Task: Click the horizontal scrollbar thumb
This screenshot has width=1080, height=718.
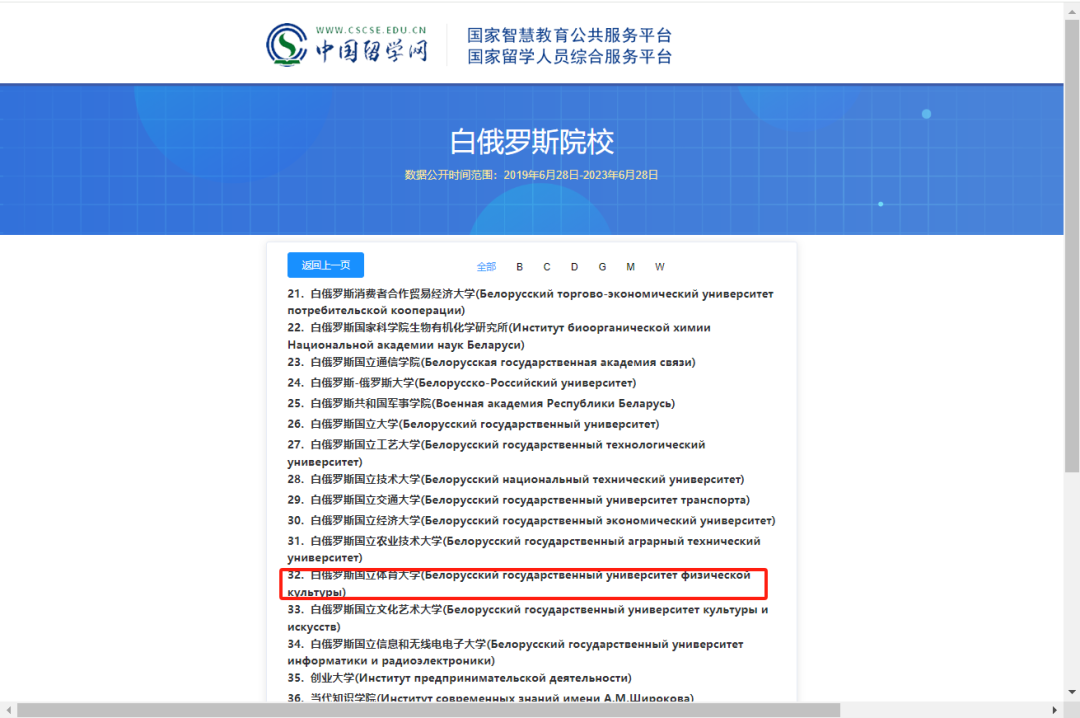Action: click(428, 710)
